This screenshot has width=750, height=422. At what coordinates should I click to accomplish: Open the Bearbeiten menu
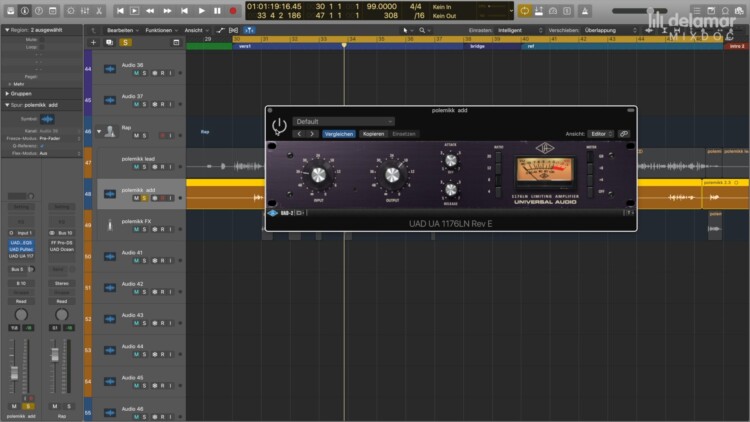click(122, 30)
